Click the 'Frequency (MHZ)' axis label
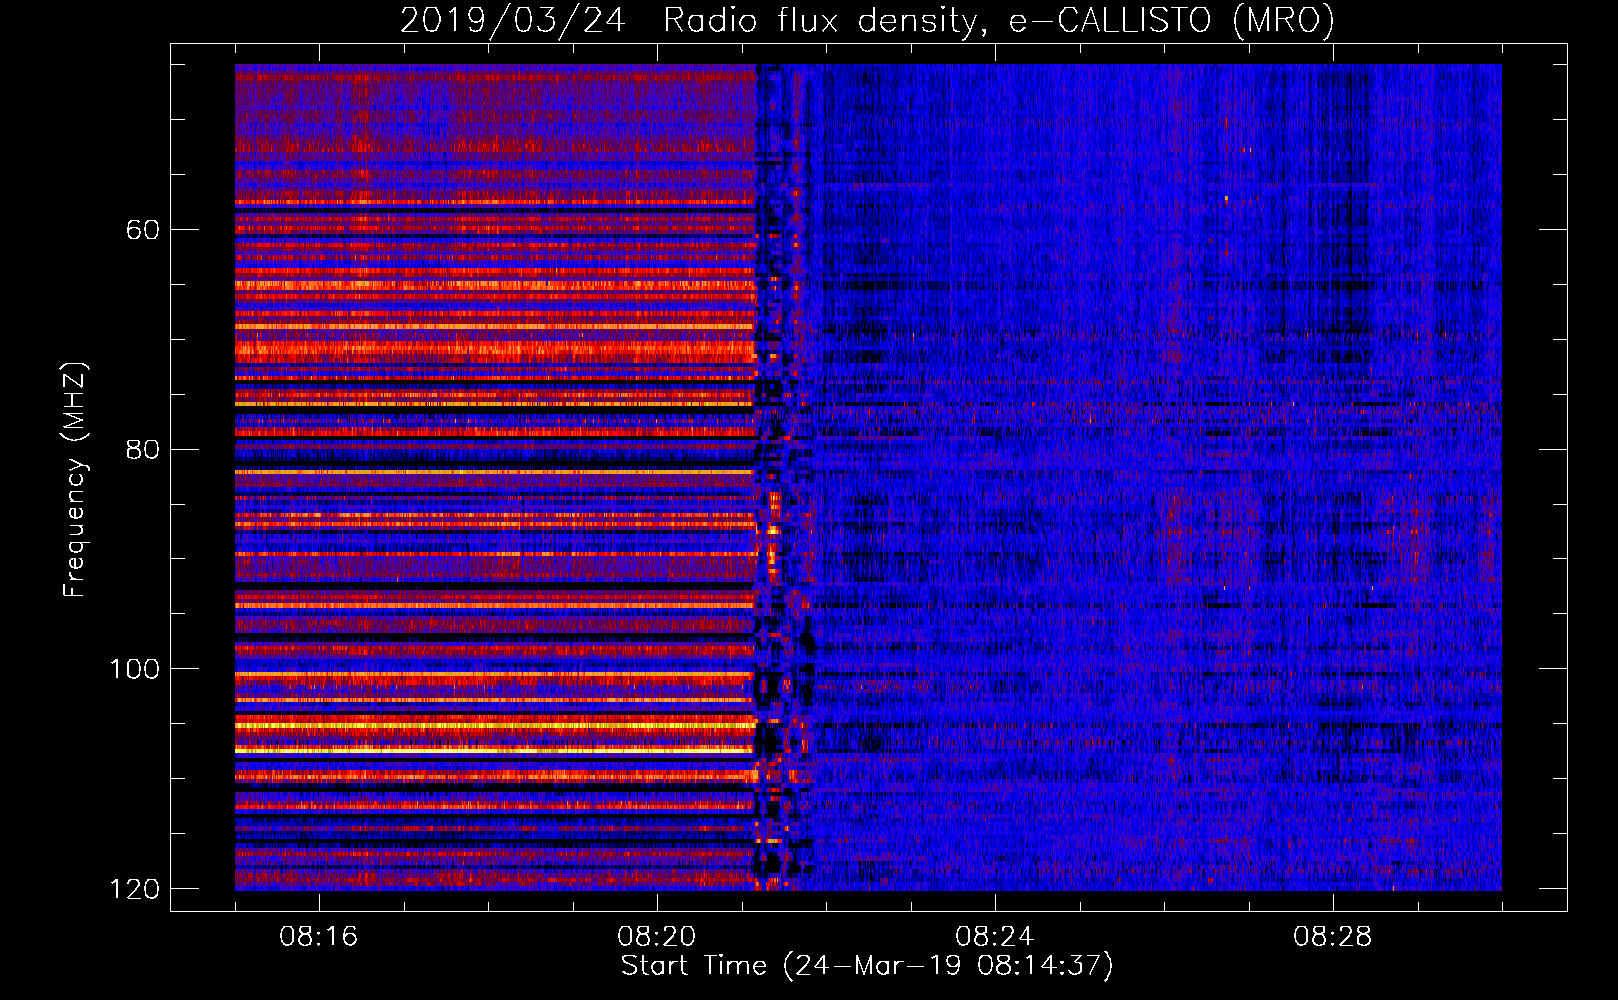 point(75,480)
